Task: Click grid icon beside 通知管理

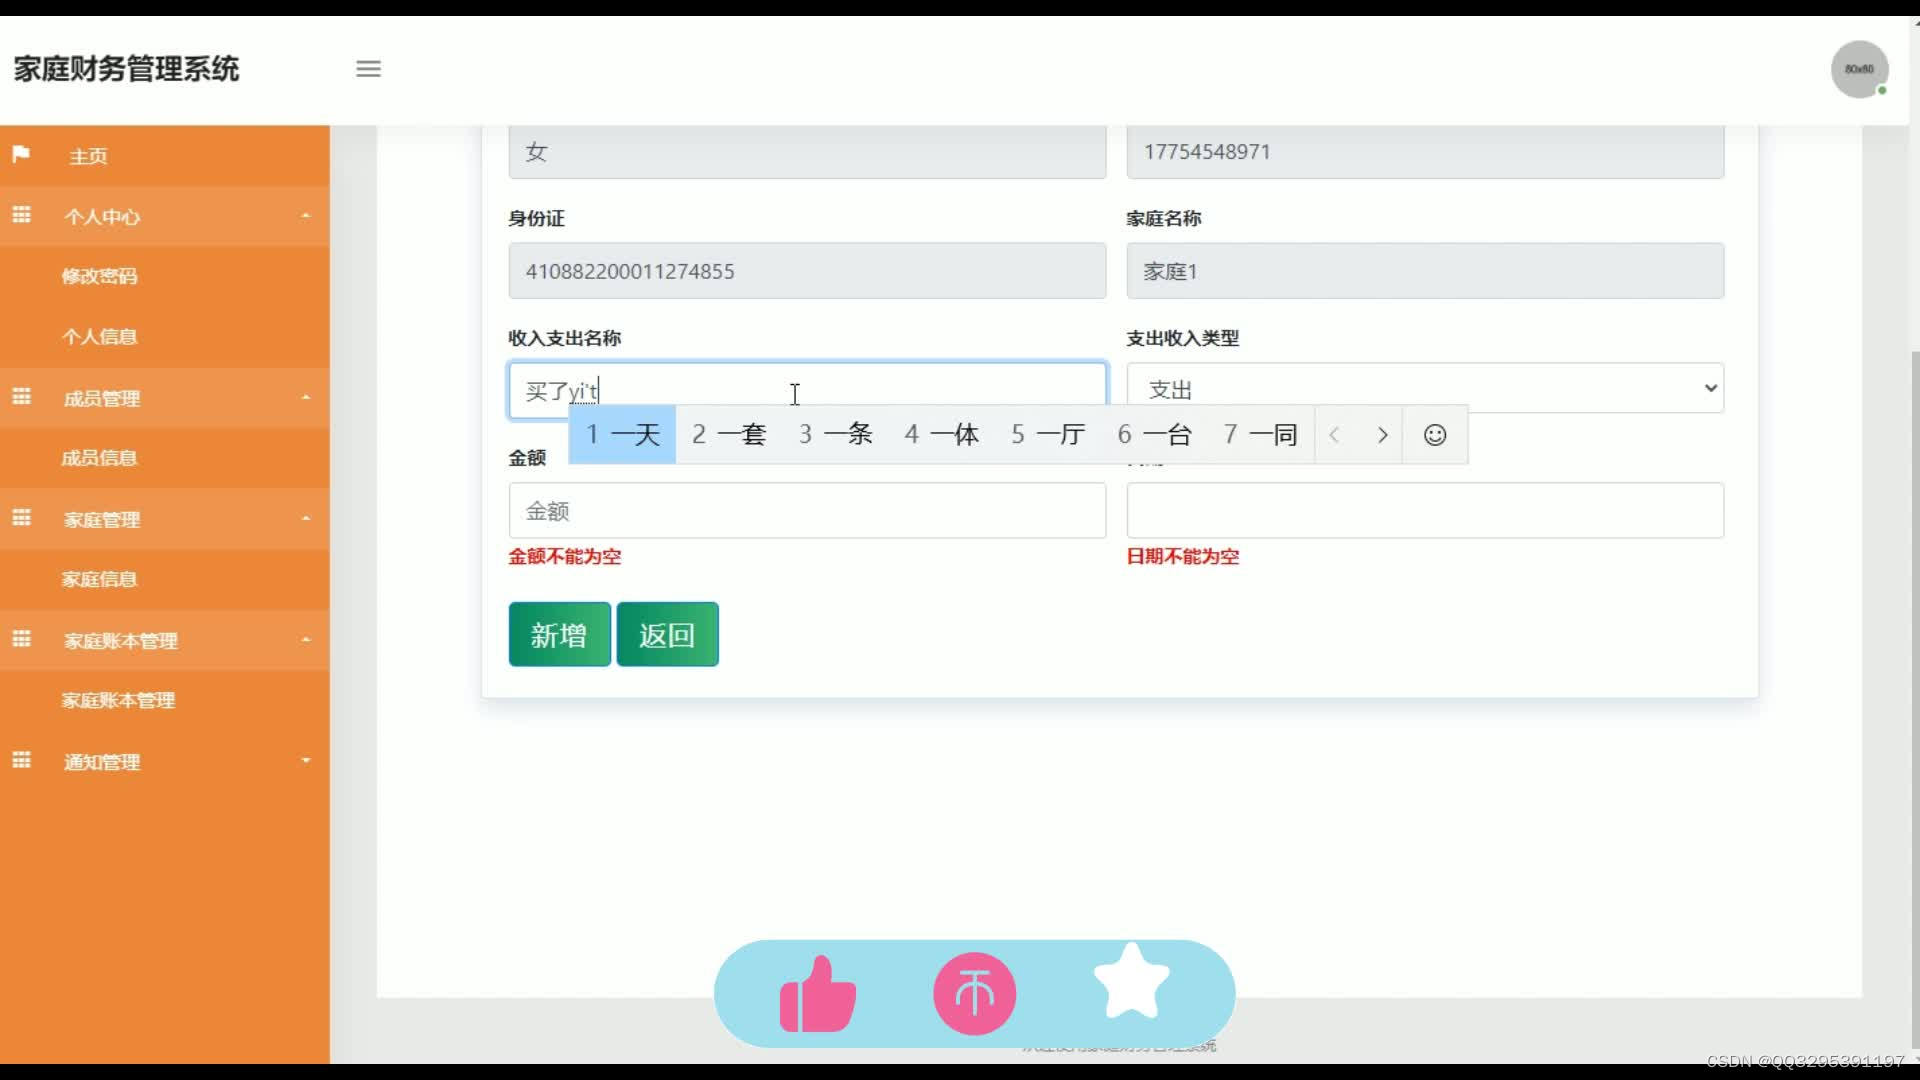Action: click(x=21, y=760)
